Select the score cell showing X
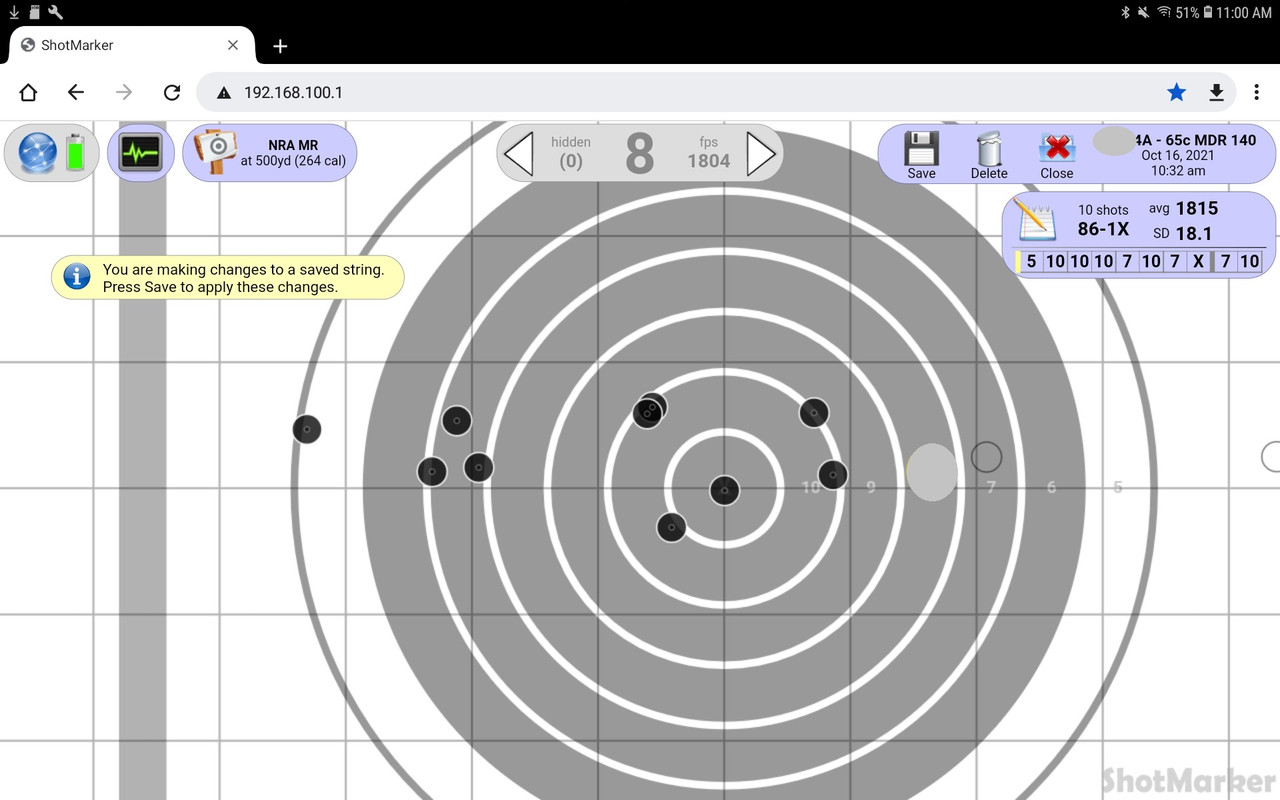1280x800 pixels. pos(1198,262)
